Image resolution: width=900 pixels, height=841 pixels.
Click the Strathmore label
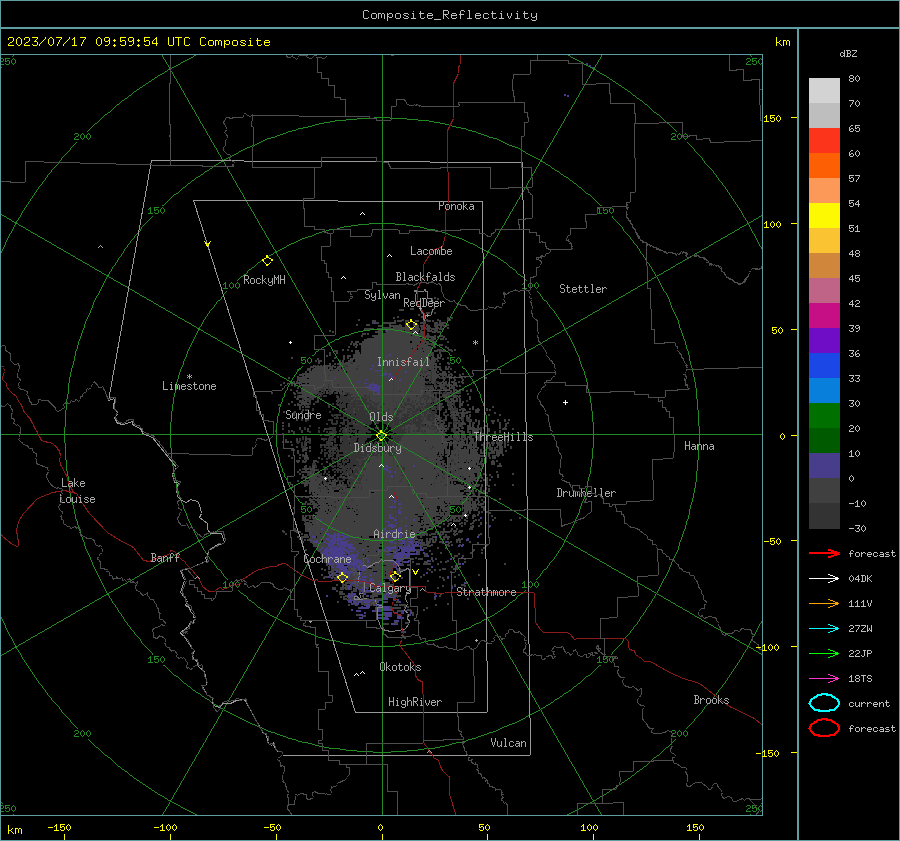[486, 592]
